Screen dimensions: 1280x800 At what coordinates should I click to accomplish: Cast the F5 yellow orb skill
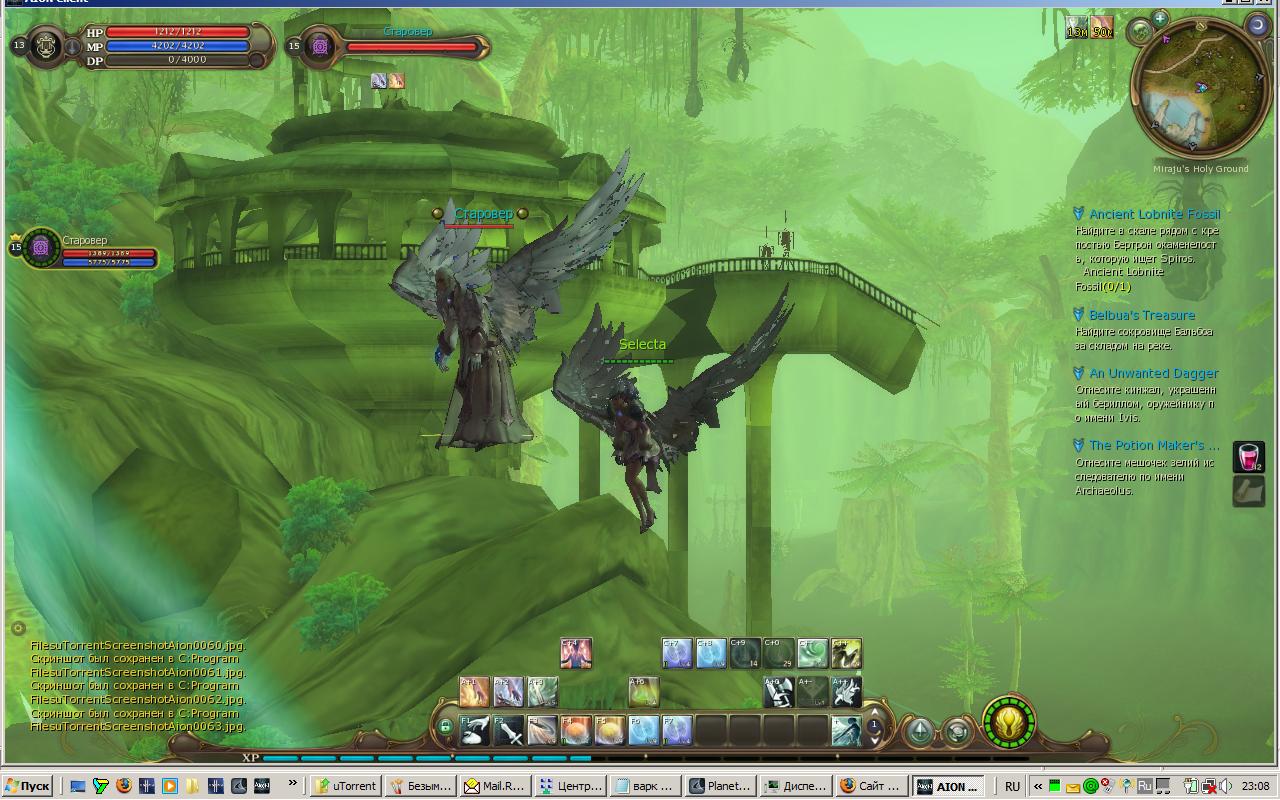(610, 730)
